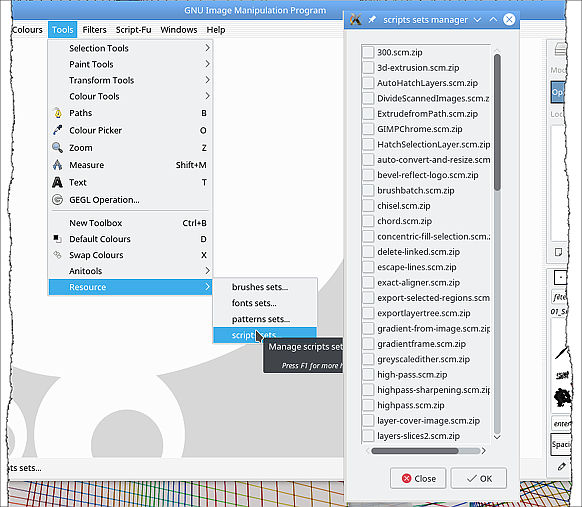
Task: Pick the Measure compass tool icon
Action: tap(58, 165)
